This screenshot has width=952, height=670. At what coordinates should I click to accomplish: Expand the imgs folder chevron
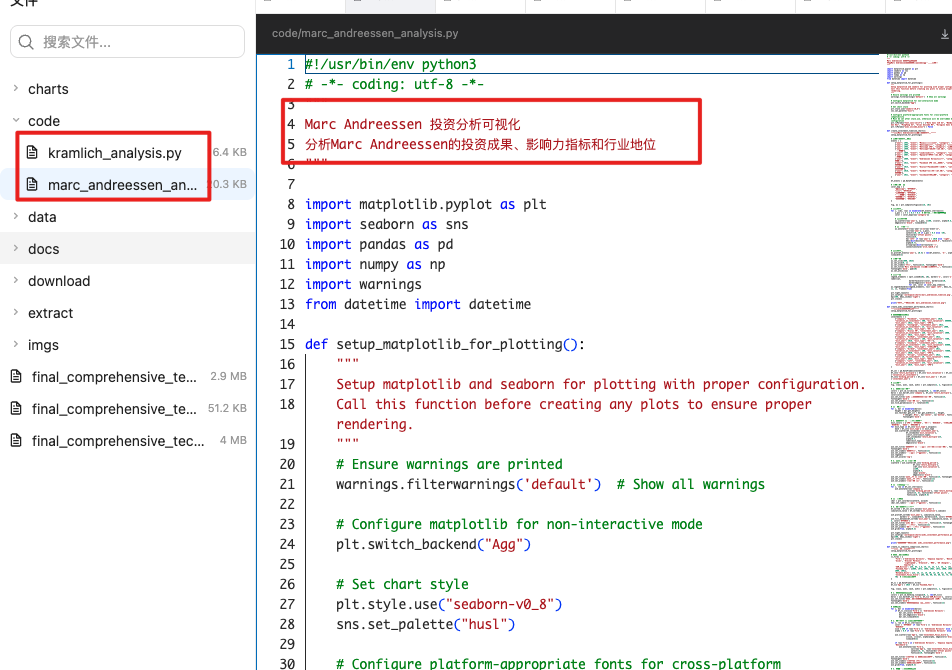point(15,345)
